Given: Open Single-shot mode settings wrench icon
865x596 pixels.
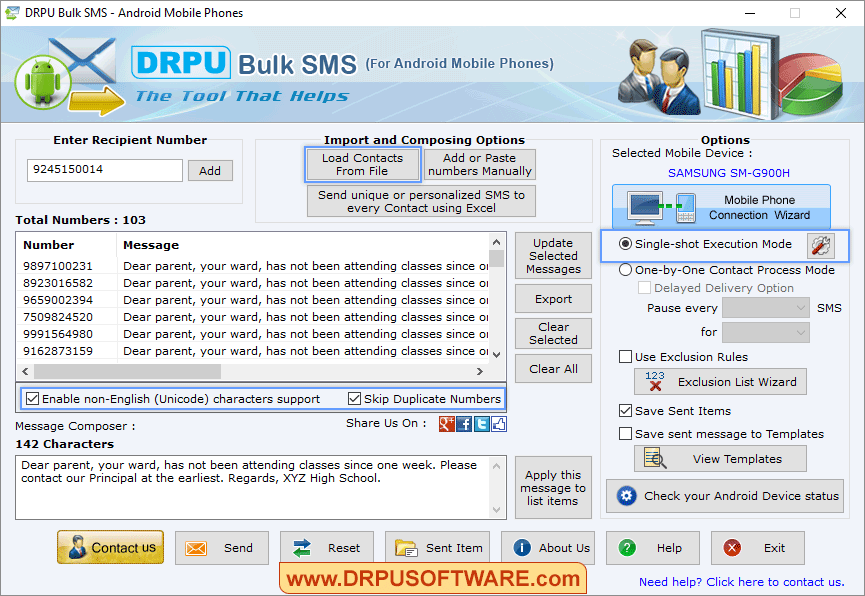Looking at the screenshot, I should 820,245.
